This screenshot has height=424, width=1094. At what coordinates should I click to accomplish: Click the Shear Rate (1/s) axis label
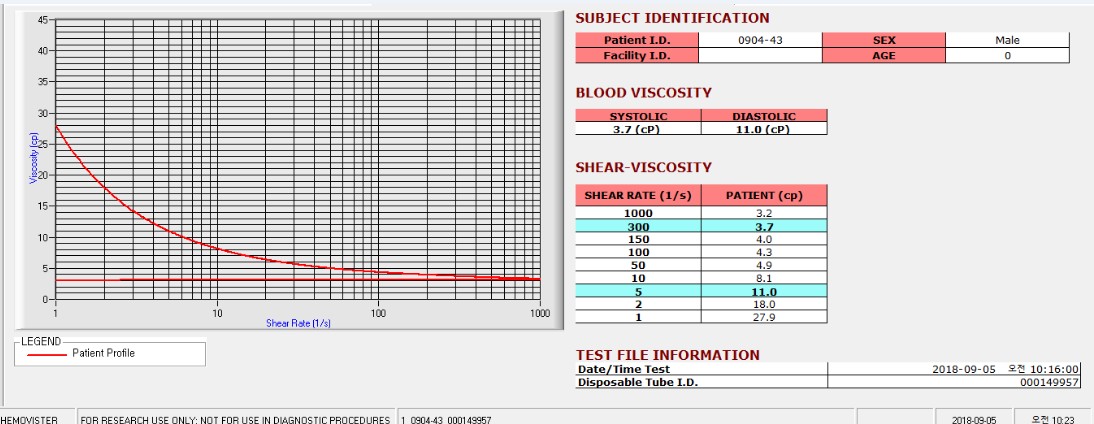coord(298,324)
